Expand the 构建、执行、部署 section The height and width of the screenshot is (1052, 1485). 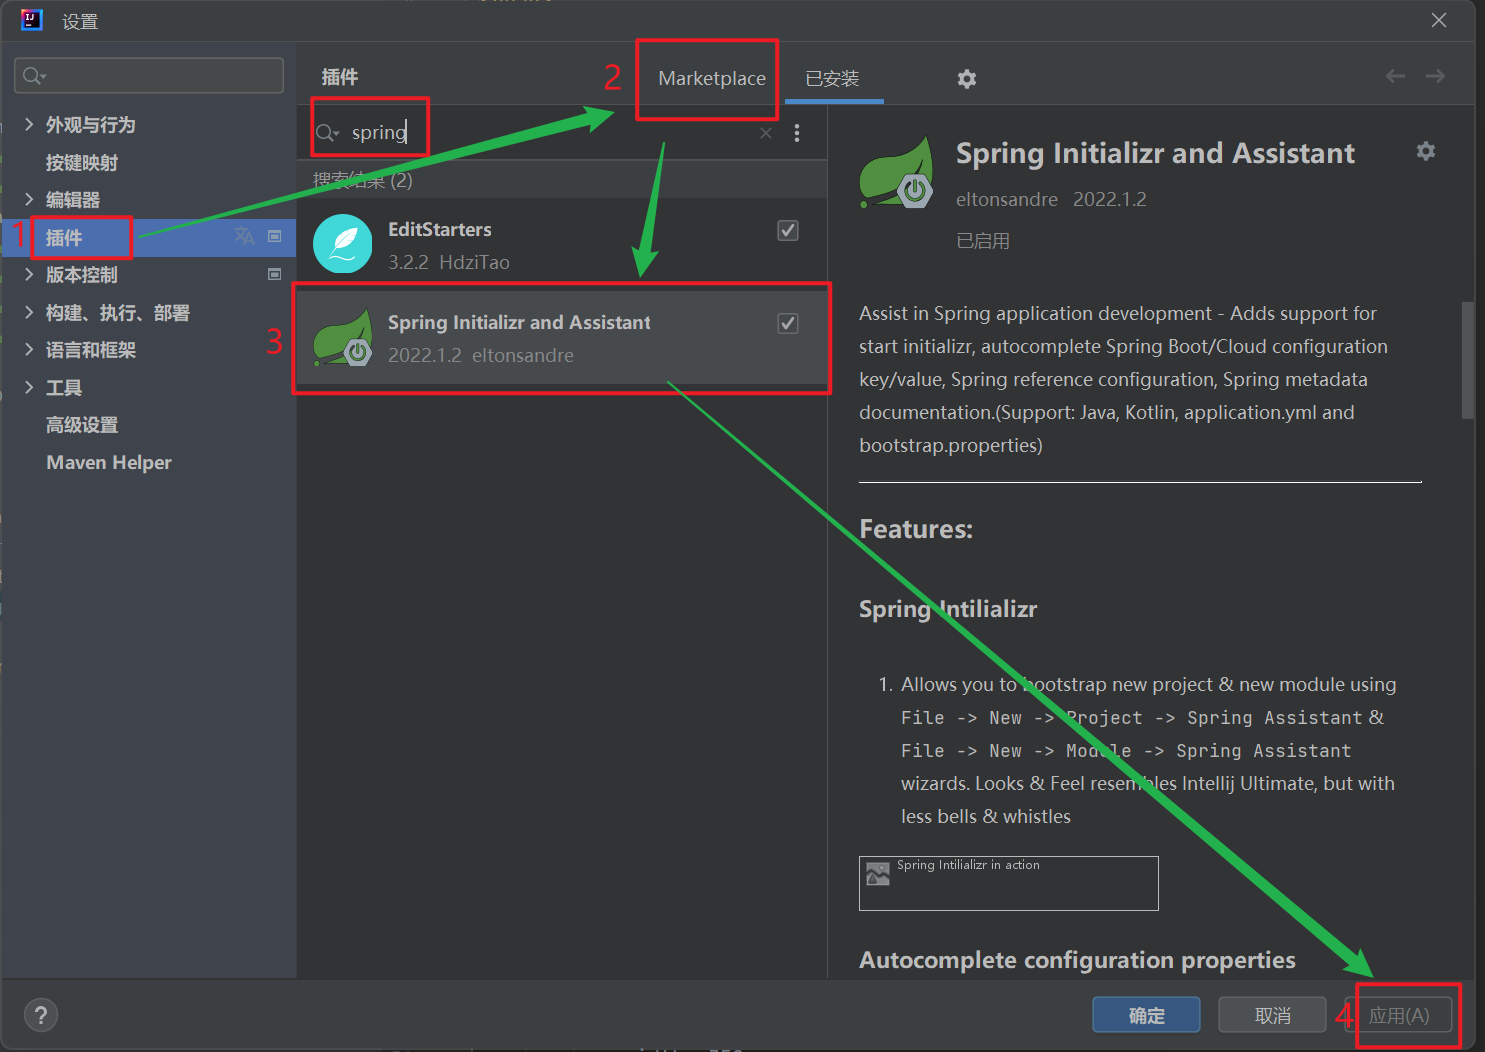pos(29,313)
